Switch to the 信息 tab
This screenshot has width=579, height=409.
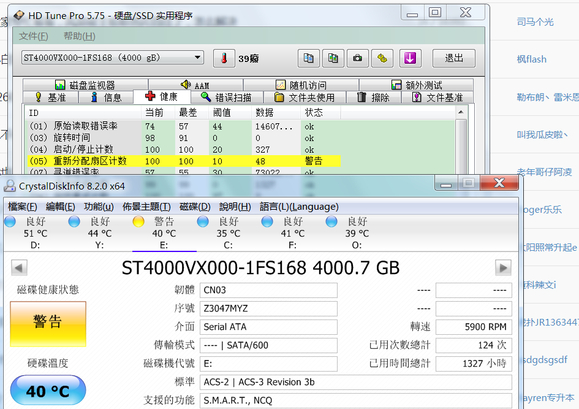point(106,97)
